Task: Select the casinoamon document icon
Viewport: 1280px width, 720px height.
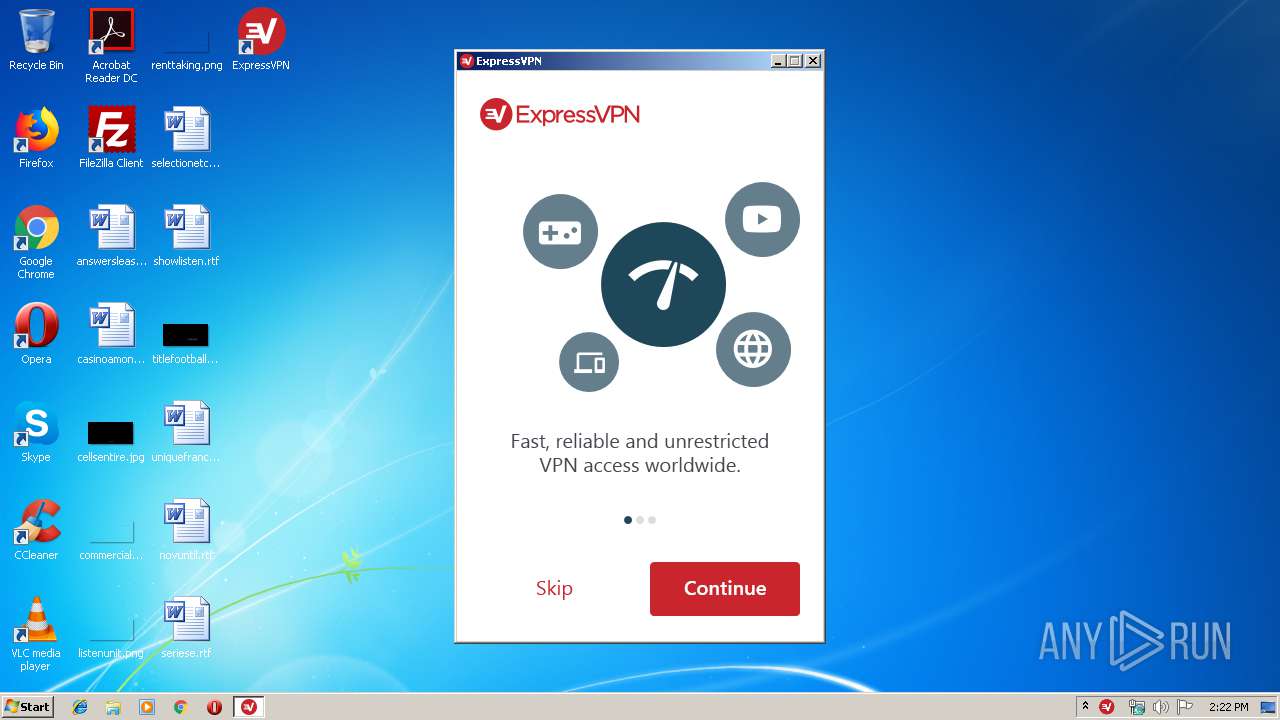Action: (111, 334)
